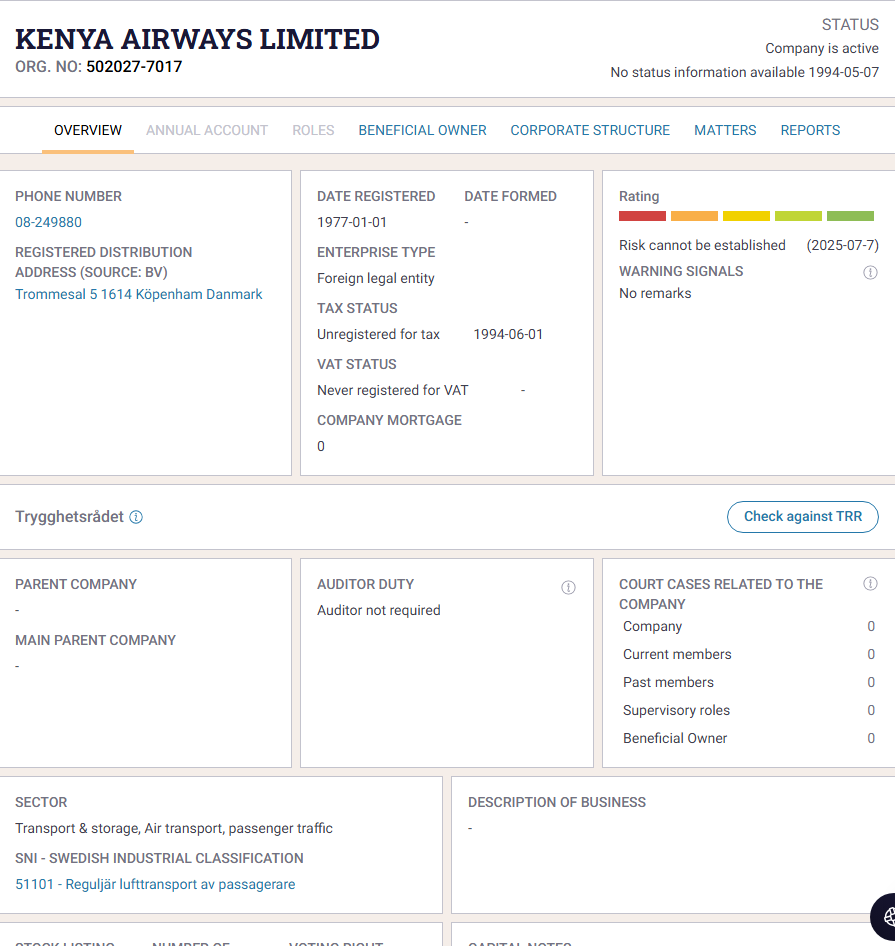The height and width of the screenshot is (946, 895).
Task: Call phone number 08-249880 link
Action: coord(48,222)
